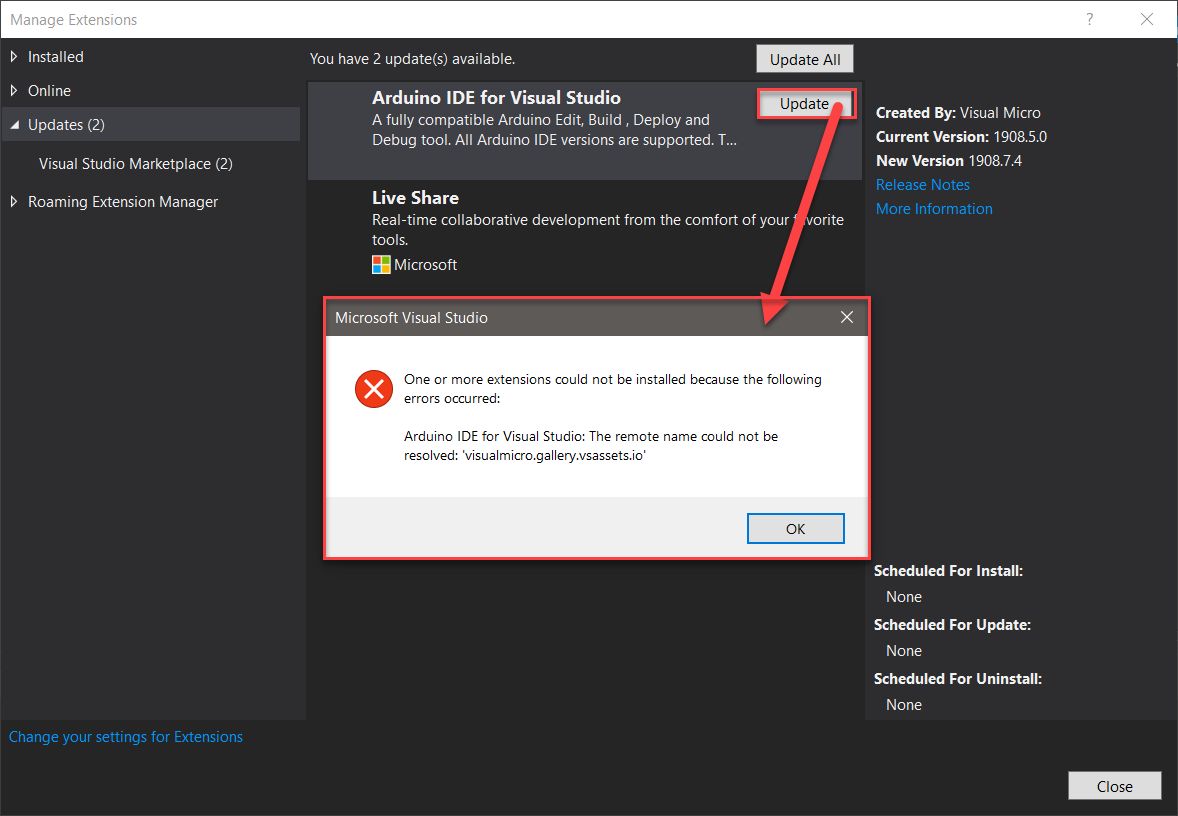The height and width of the screenshot is (816, 1178).
Task: Click the help question mark icon
Action: tap(1089, 19)
